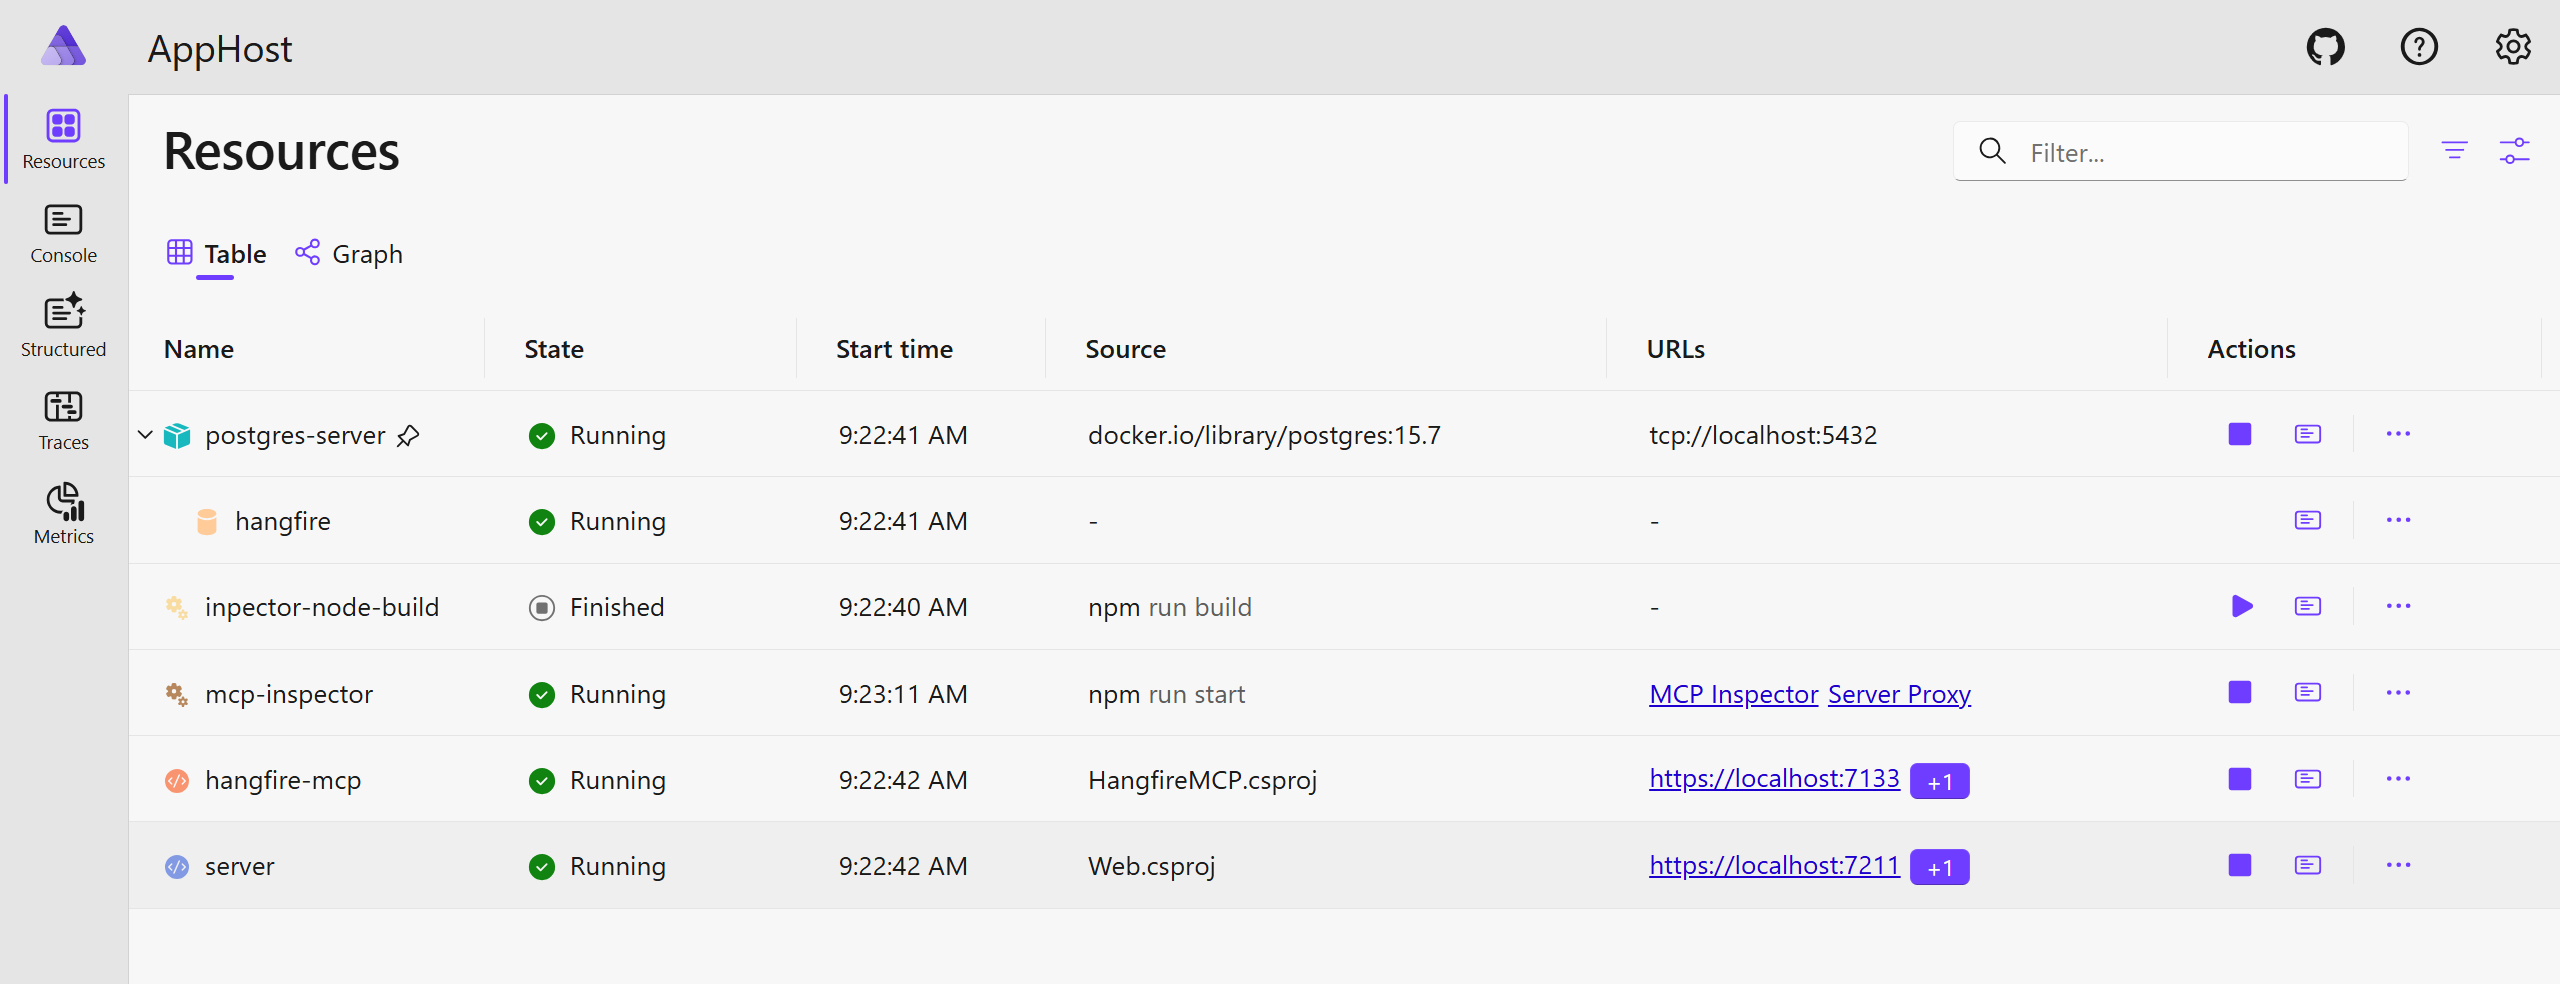
Task: Stop the postgres-server resource
Action: [x=2239, y=434]
